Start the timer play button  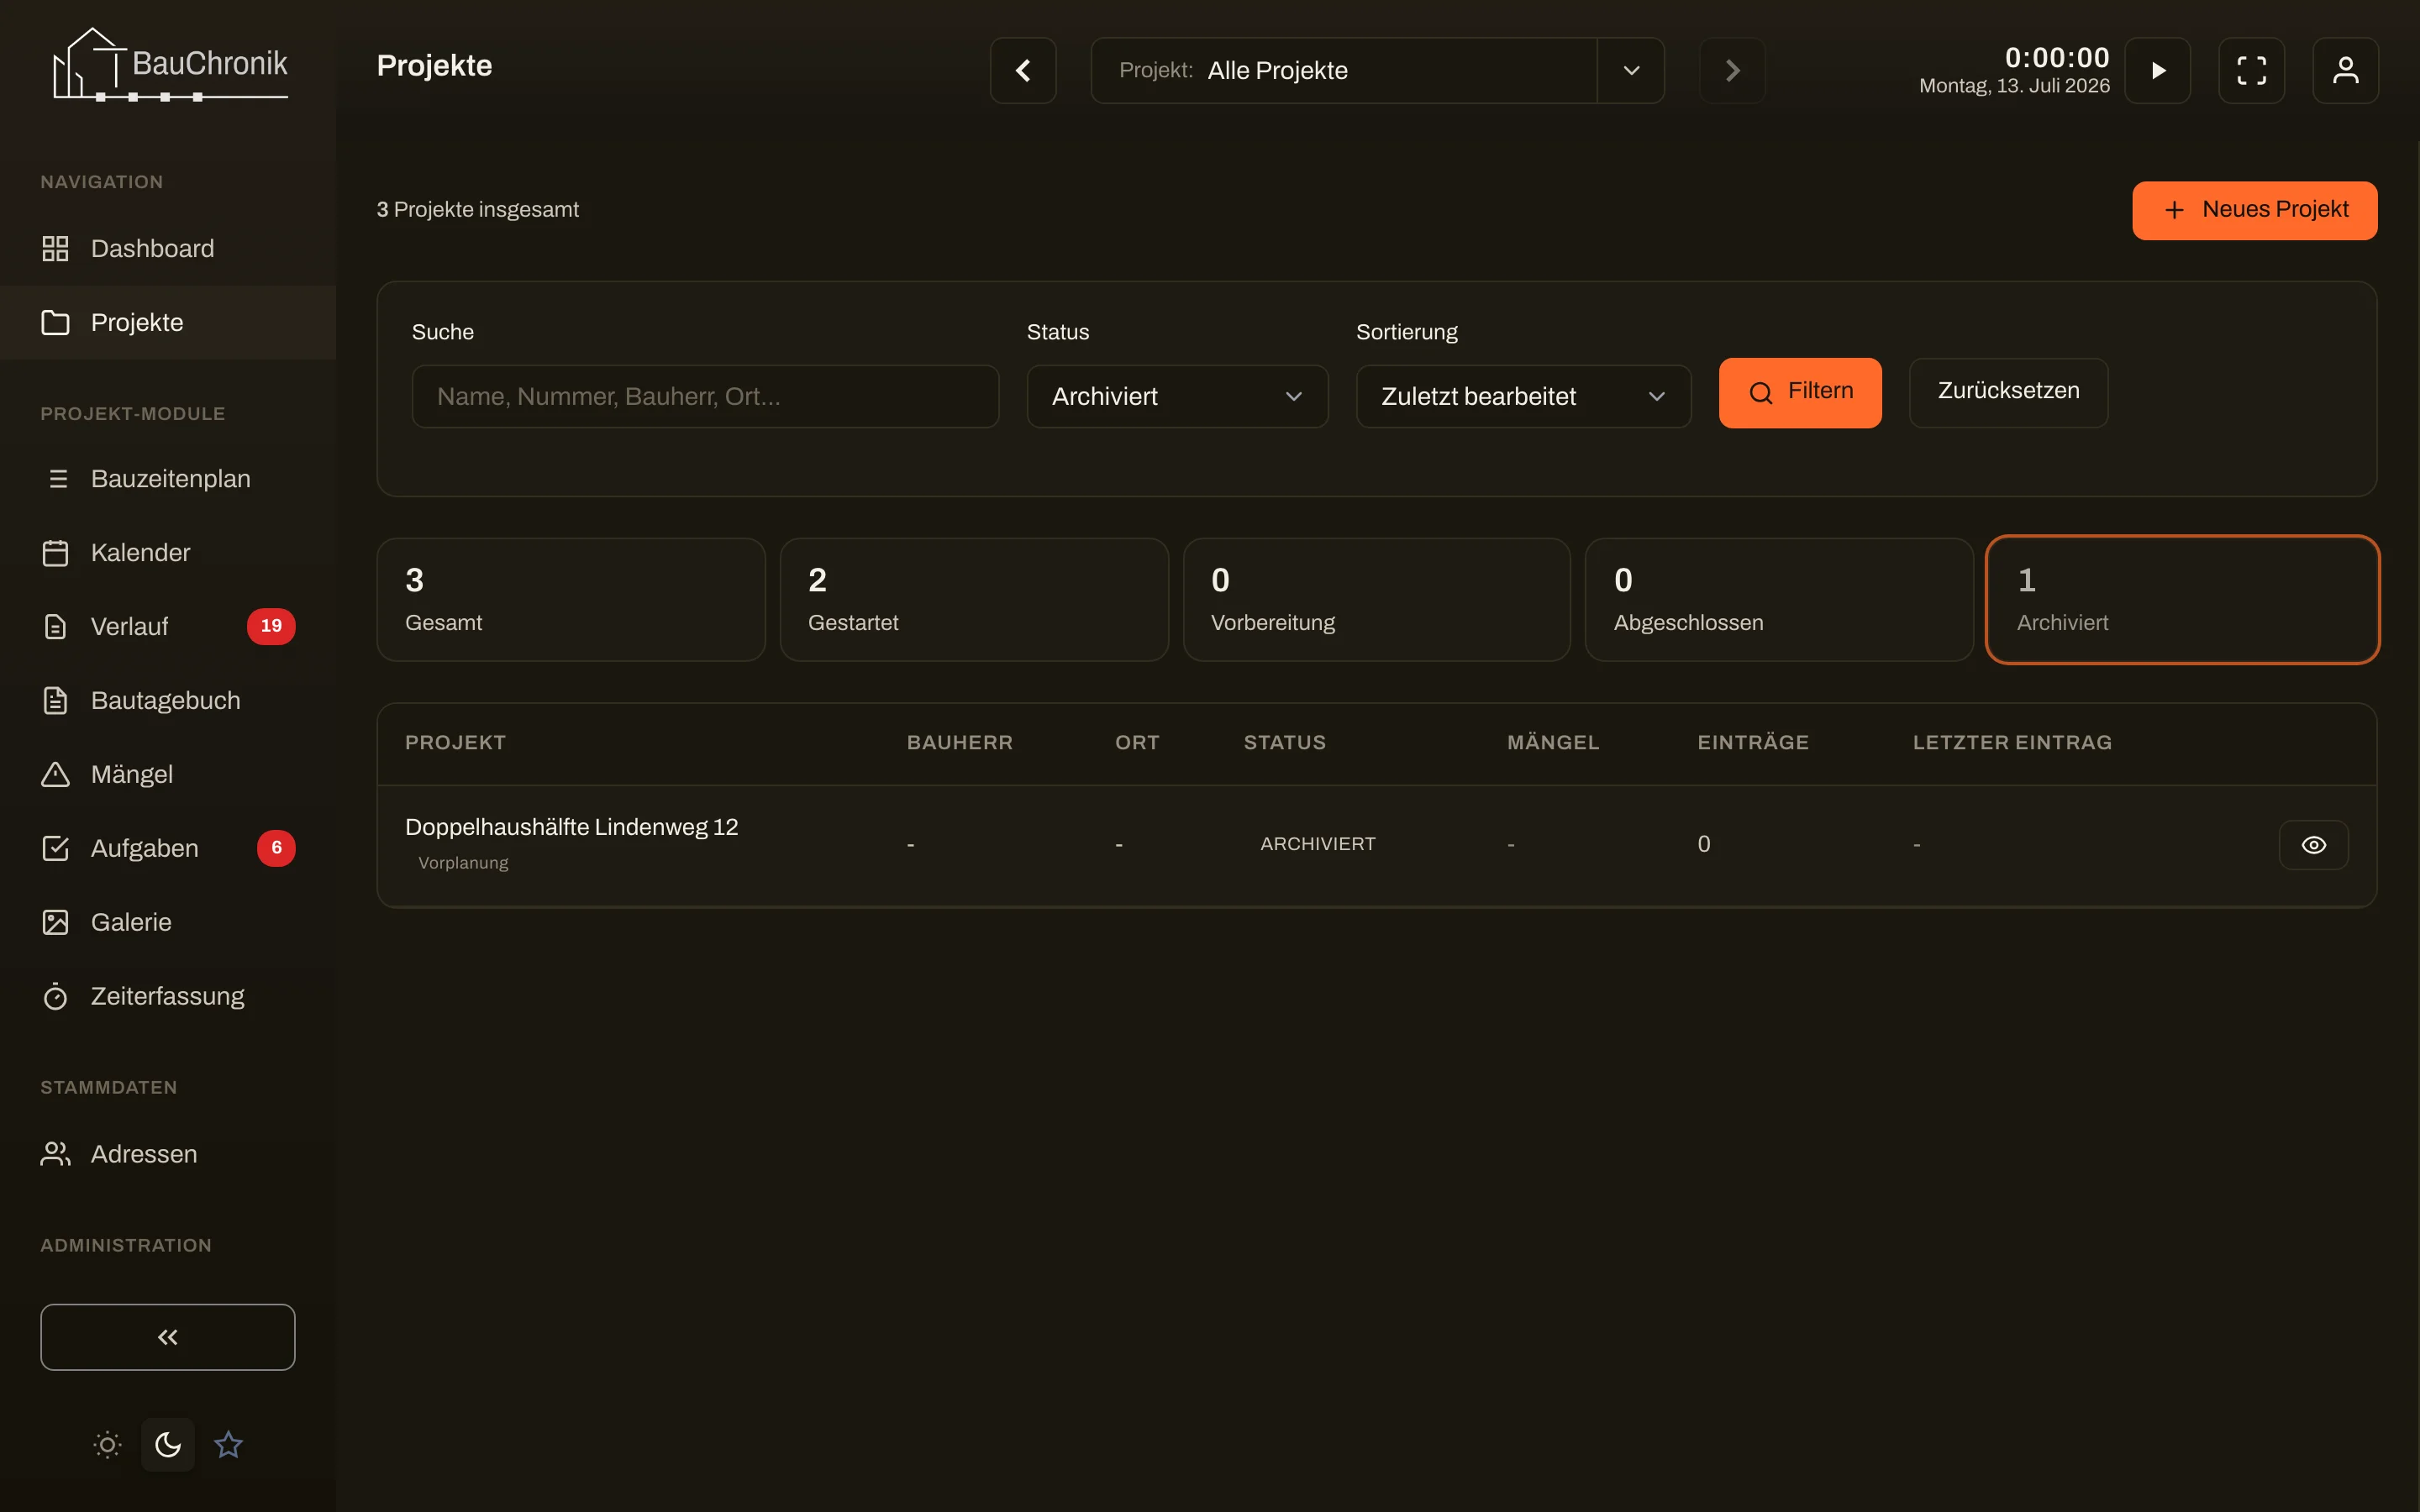[x=2158, y=70]
